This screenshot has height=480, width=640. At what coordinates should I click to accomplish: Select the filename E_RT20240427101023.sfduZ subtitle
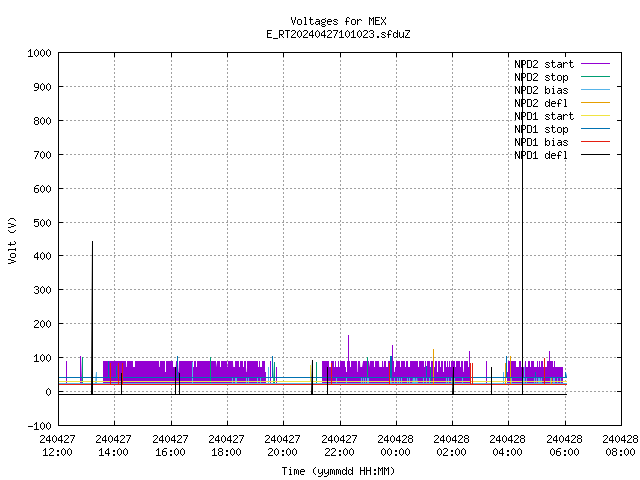coord(338,34)
